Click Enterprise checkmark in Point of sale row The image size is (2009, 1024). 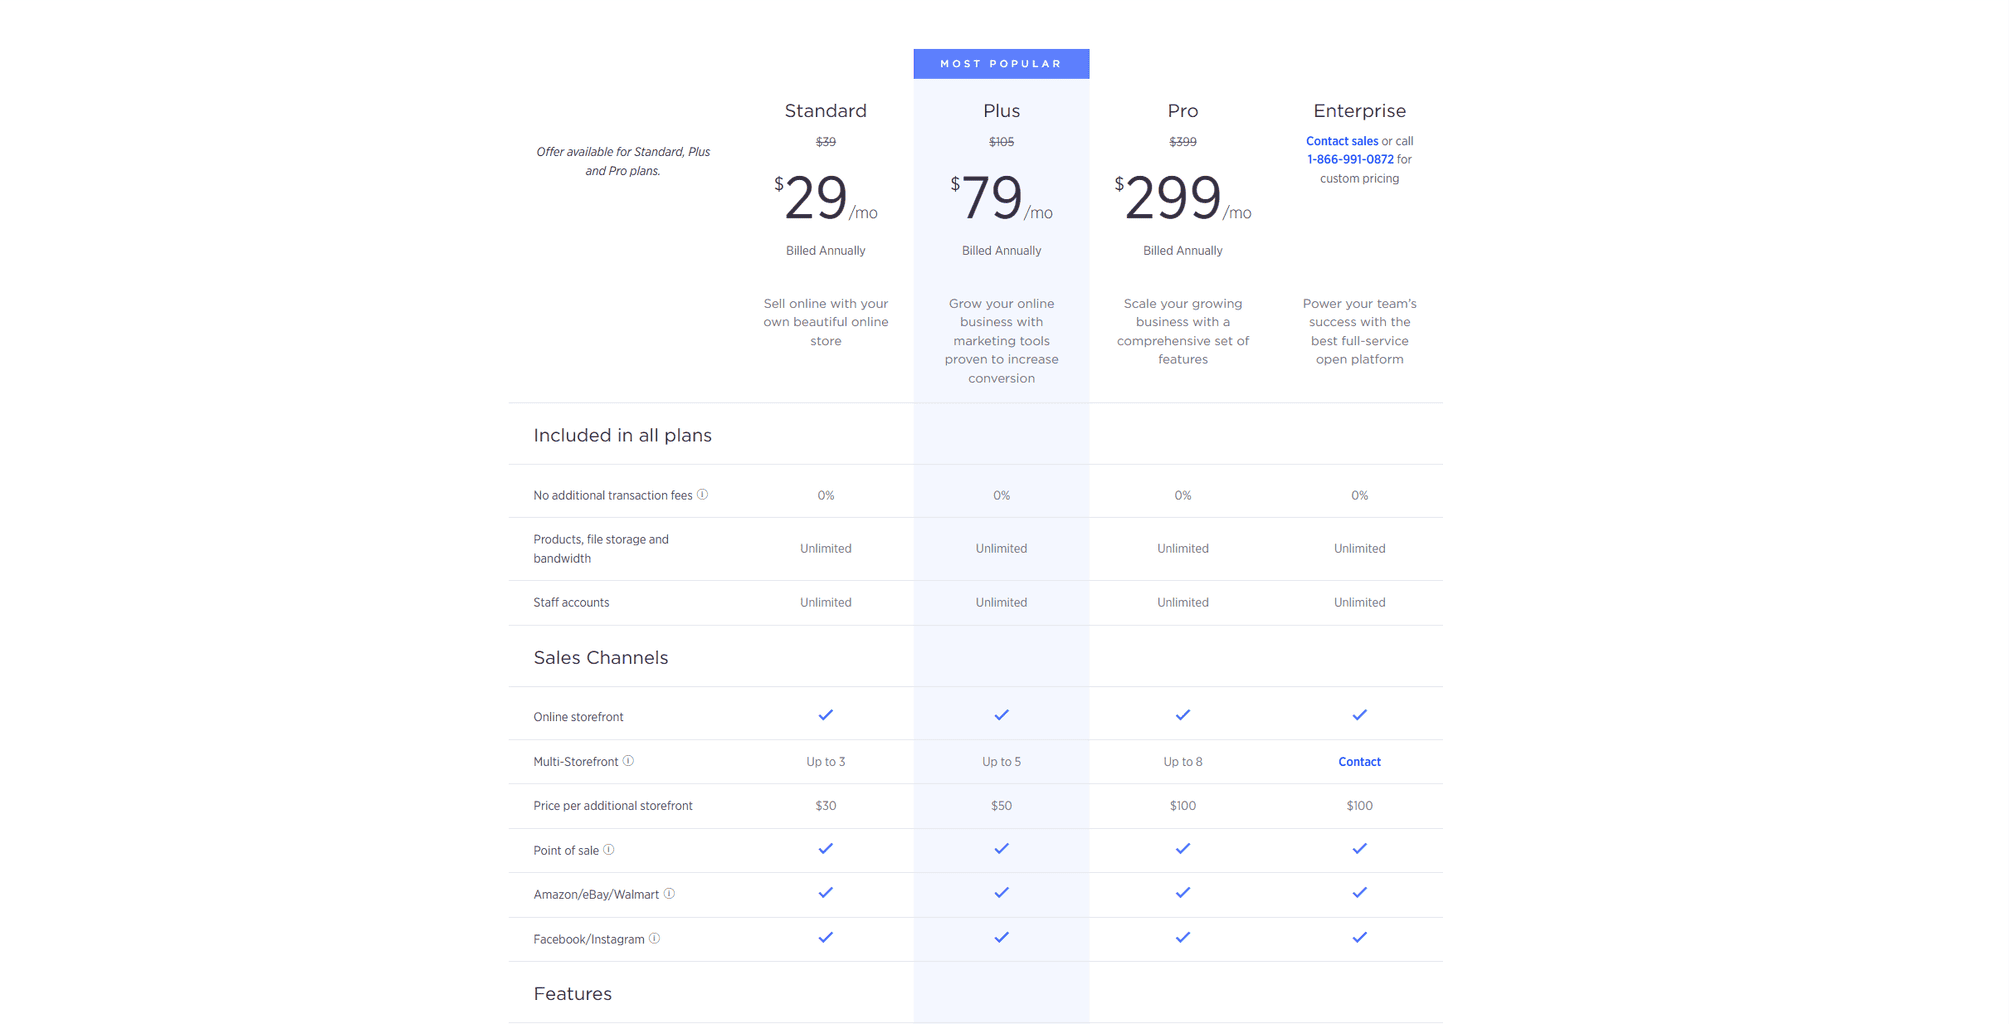(x=1360, y=849)
